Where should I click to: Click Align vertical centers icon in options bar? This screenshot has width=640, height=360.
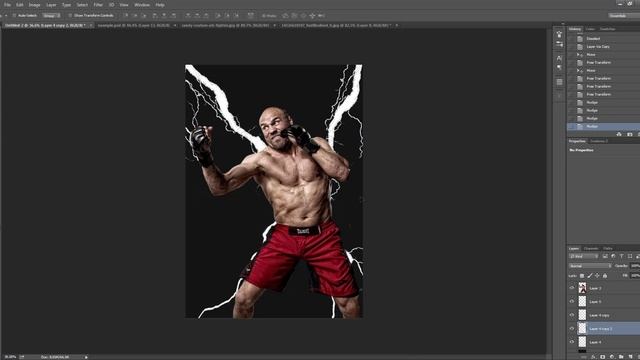tap(135, 16)
